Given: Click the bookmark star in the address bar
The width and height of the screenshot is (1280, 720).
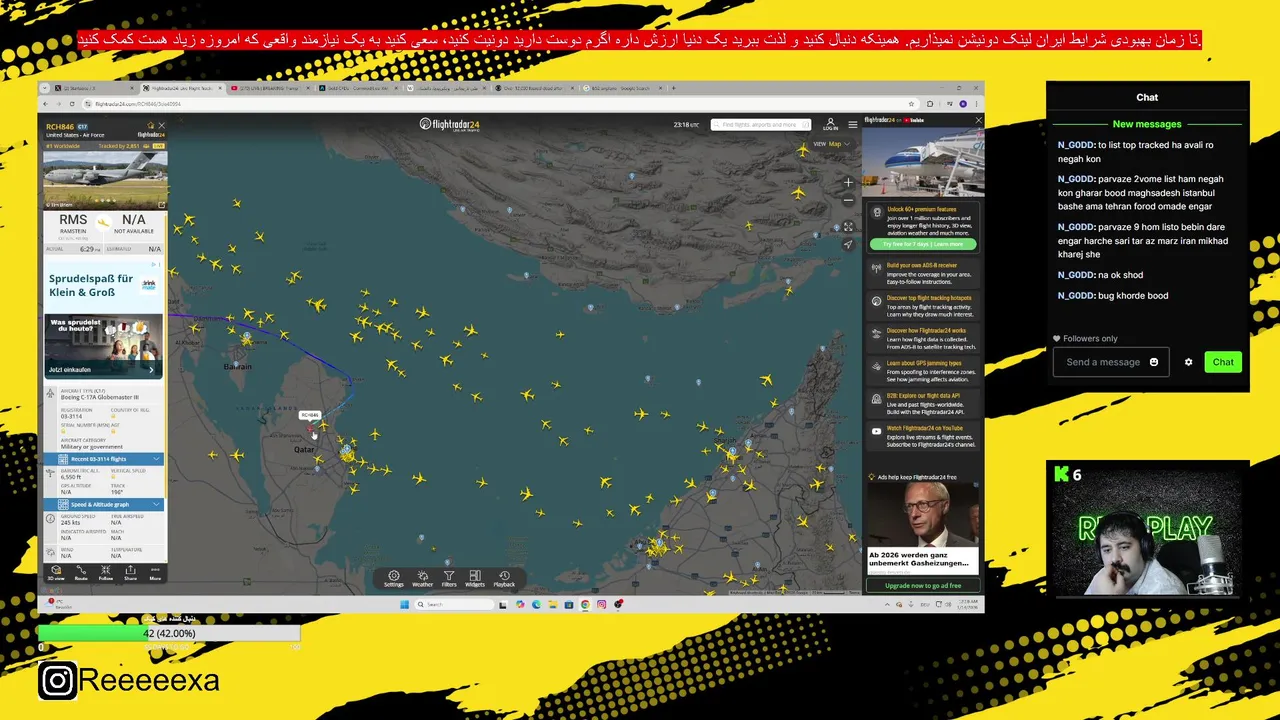Looking at the screenshot, I should click(x=911, y=104).
